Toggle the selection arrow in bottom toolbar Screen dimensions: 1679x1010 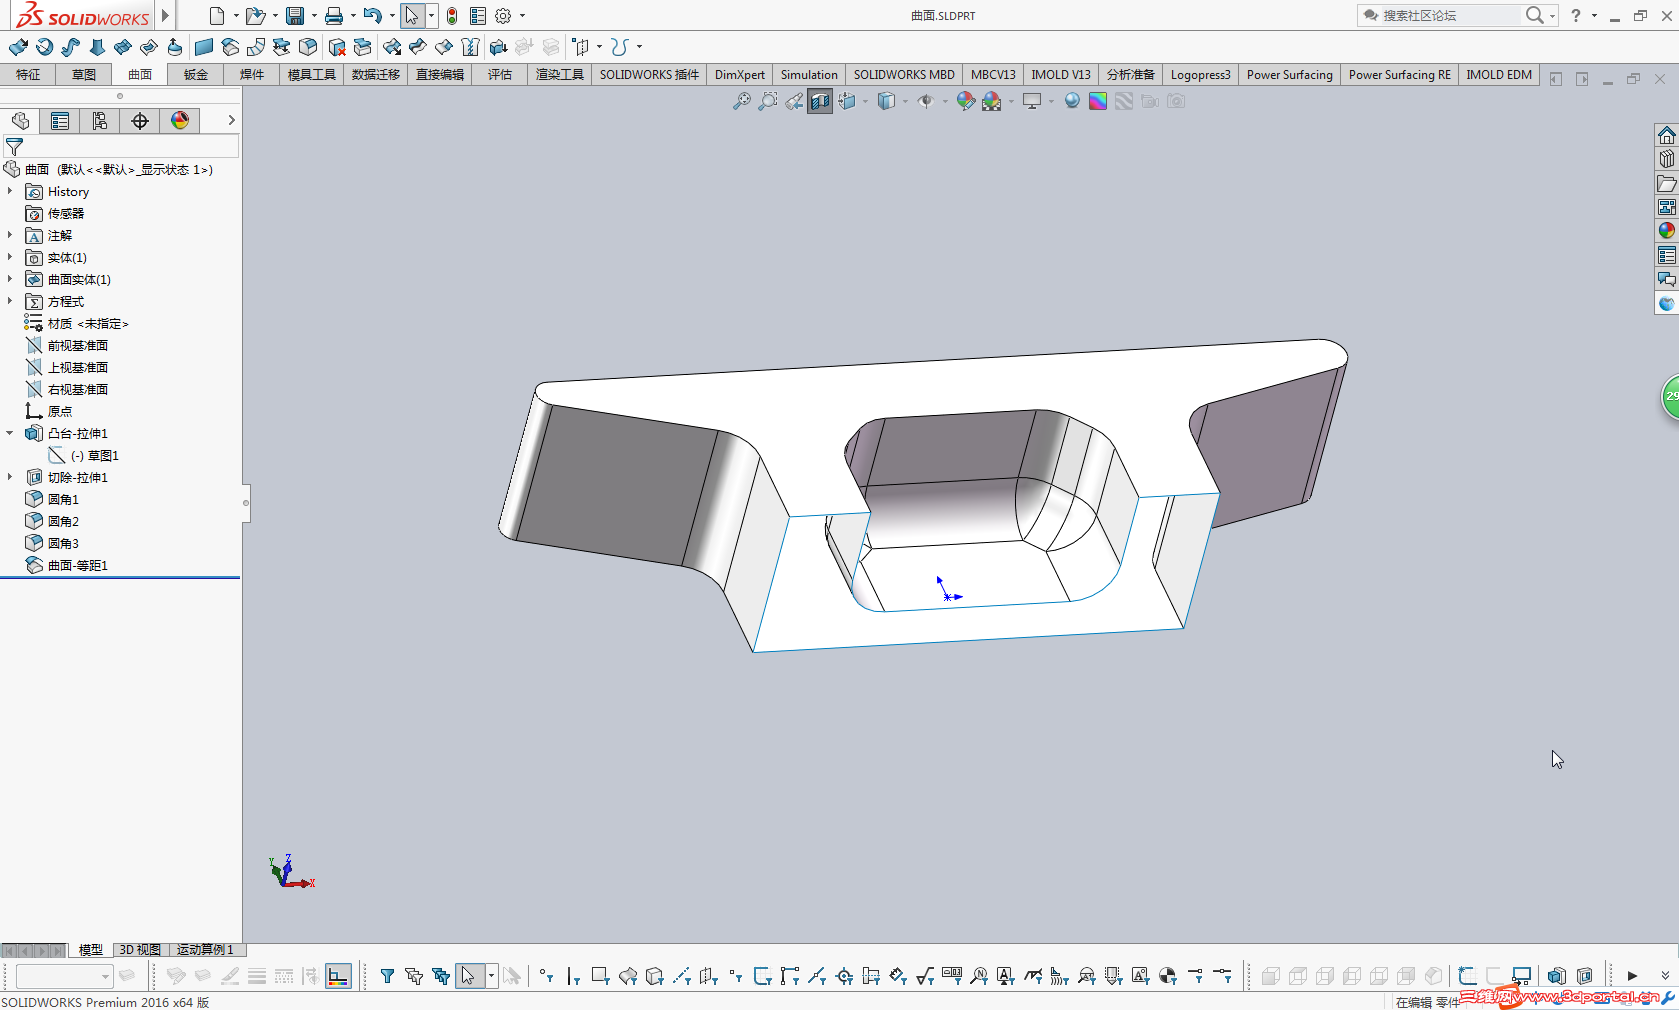(x=468, y=976)
